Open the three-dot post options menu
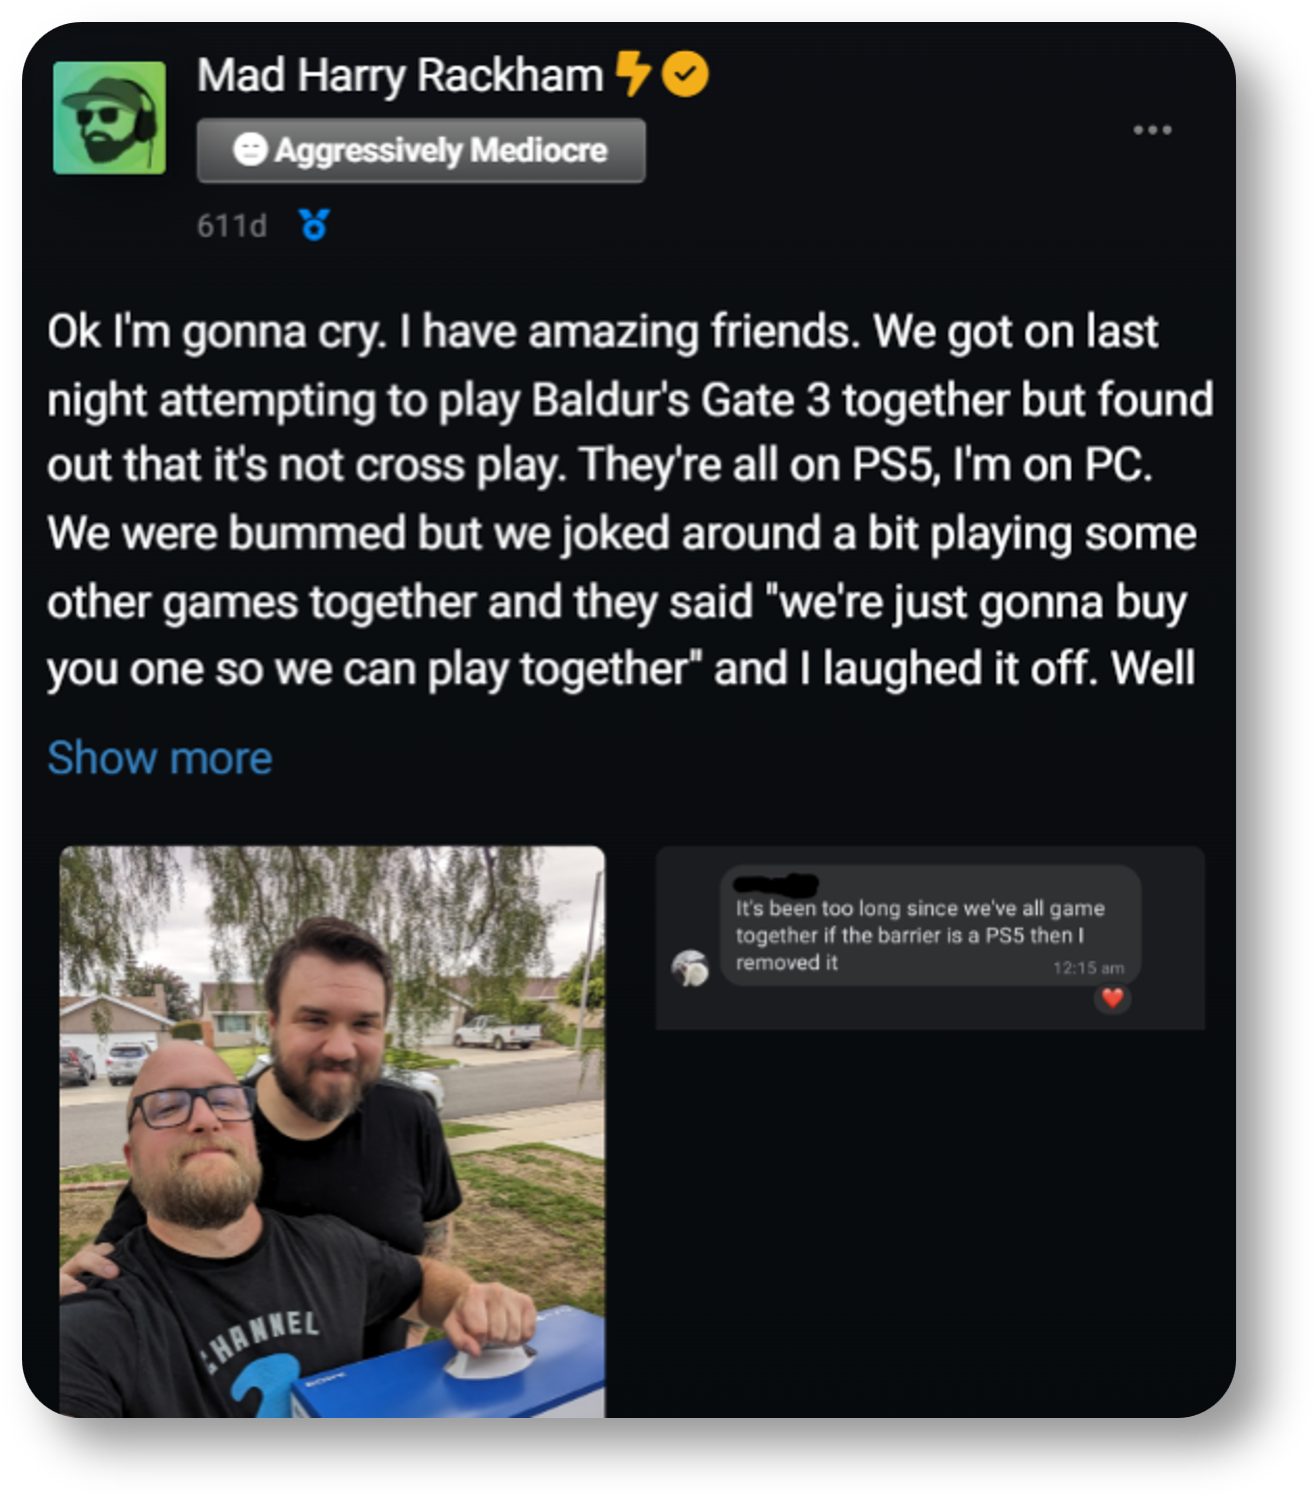Image resolution: width=1314 pixels, height=1496 pixels. [1152, 130]
